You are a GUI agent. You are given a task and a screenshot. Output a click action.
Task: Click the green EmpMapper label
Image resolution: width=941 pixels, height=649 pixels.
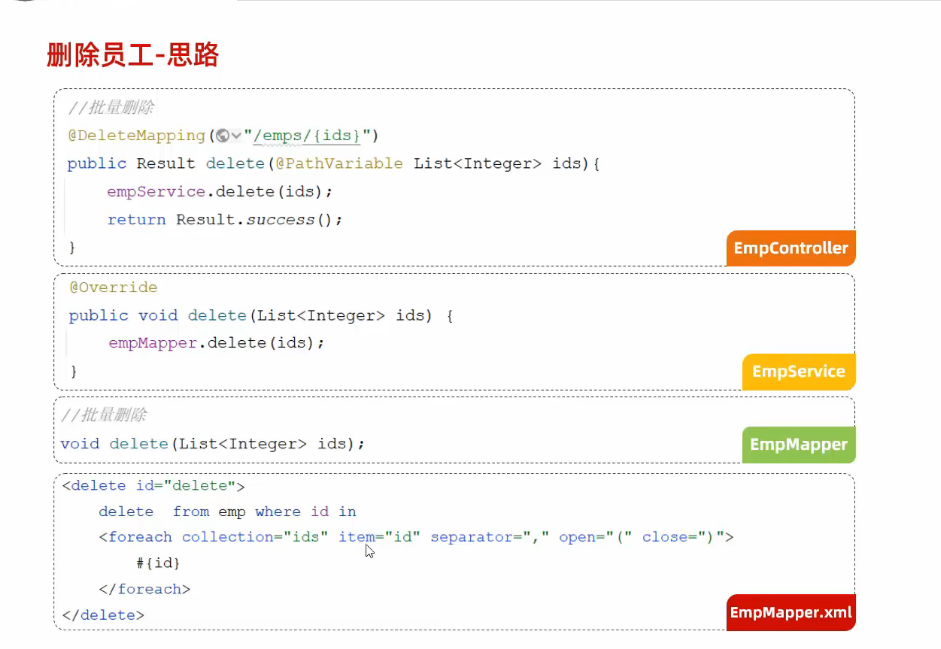[798, 445]
